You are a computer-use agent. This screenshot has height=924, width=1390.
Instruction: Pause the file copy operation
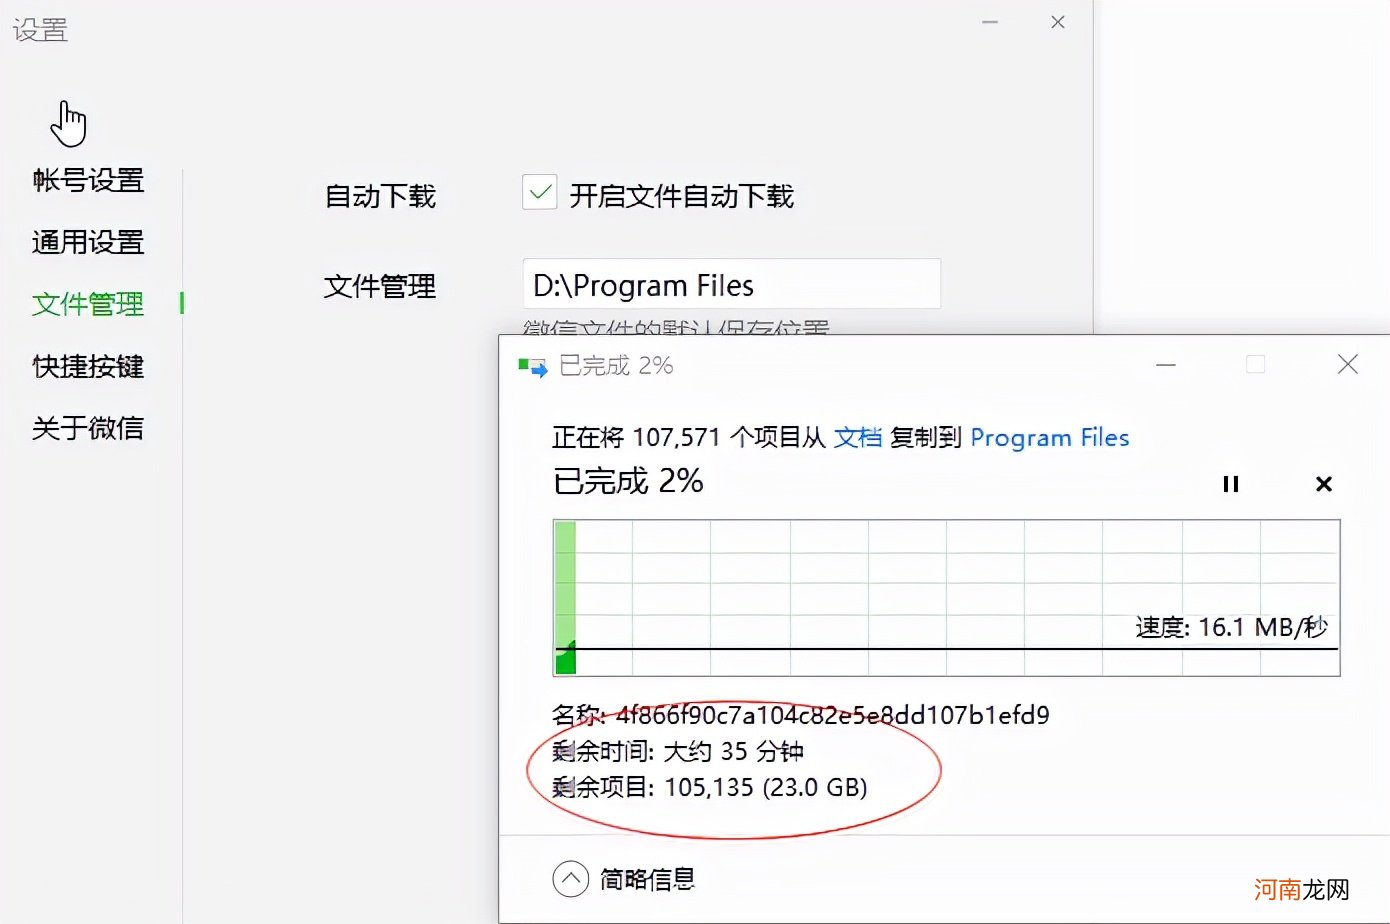pos(1231,484)
